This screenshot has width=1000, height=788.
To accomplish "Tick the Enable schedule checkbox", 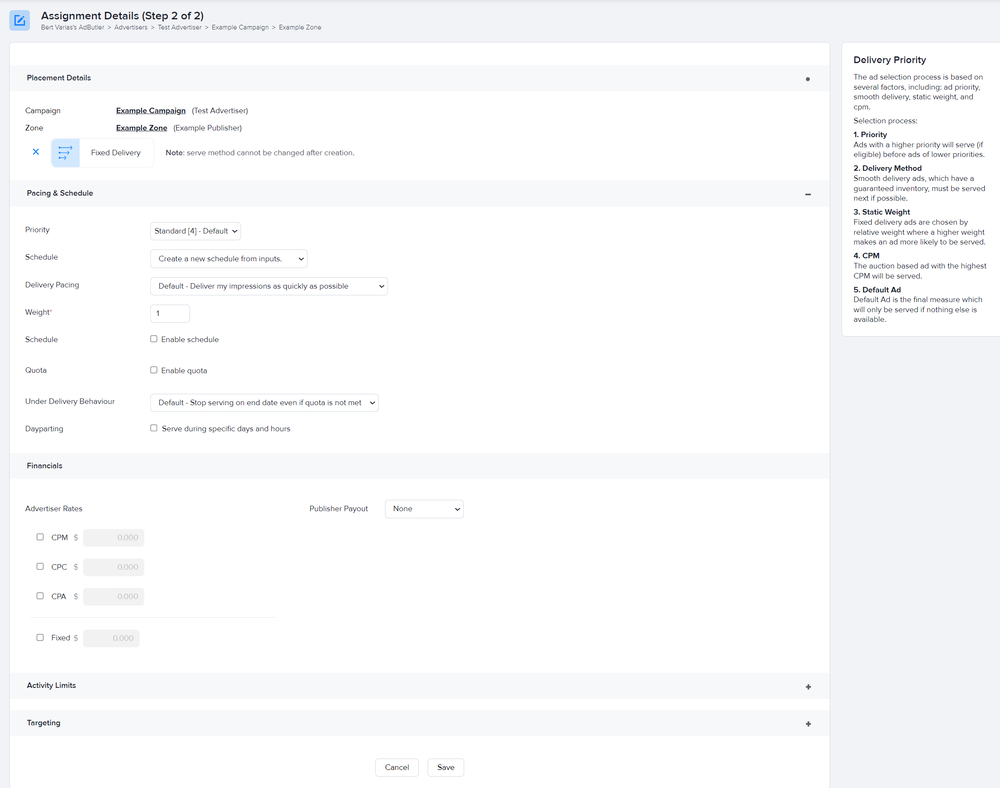I will [154, 339].
